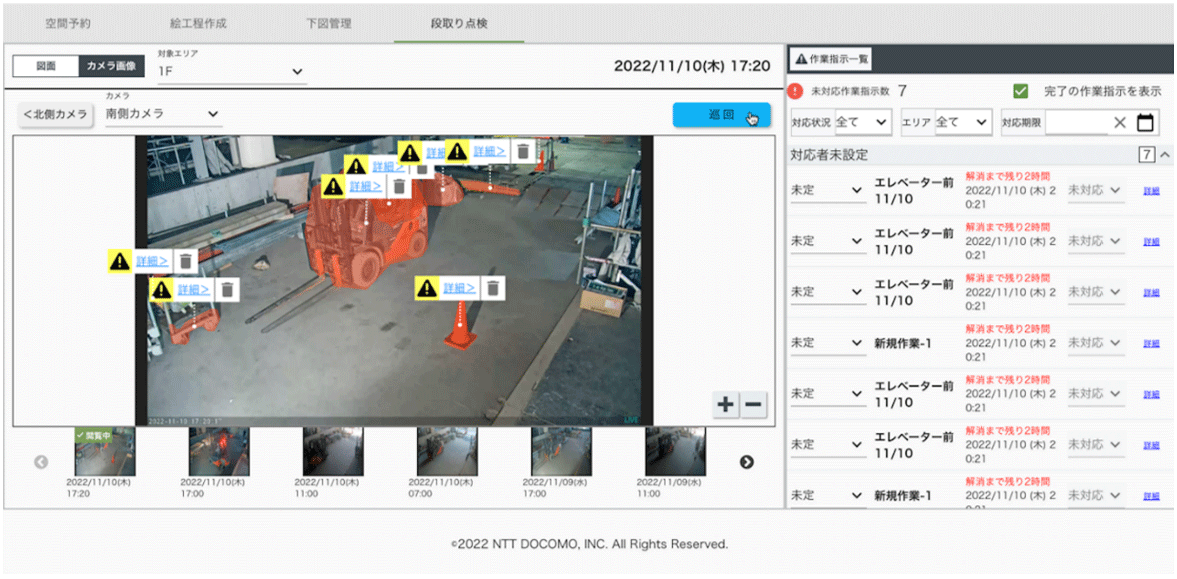Zoom in the camera image with plus
This screenshot has width=1177, height=579.
click(725, 405)
